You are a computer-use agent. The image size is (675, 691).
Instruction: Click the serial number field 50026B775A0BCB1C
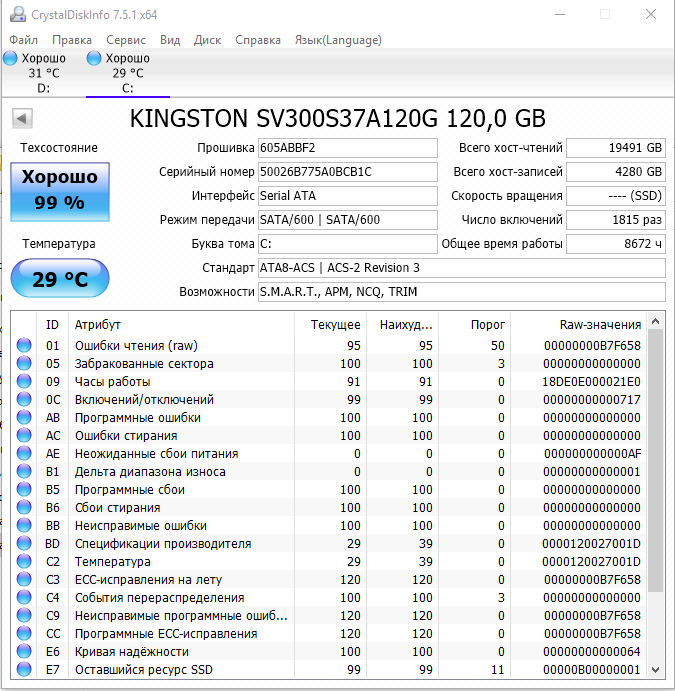coord(348,171)
